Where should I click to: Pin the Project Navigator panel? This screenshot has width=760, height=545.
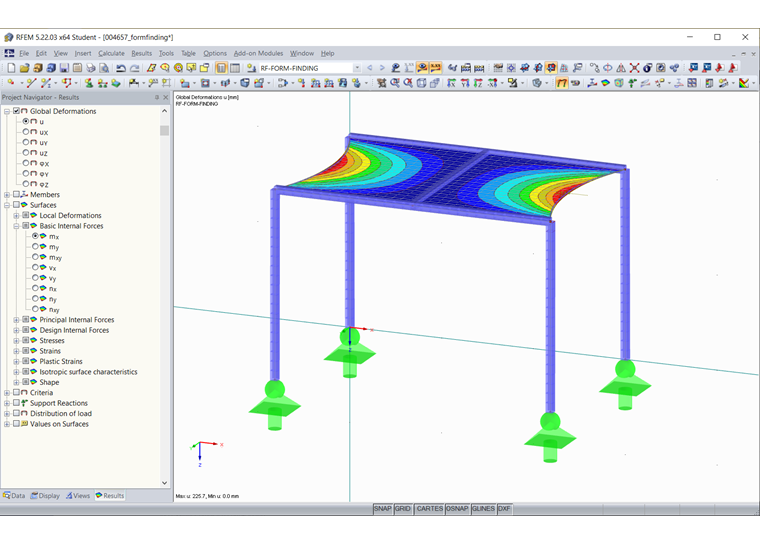click(157, 97)
